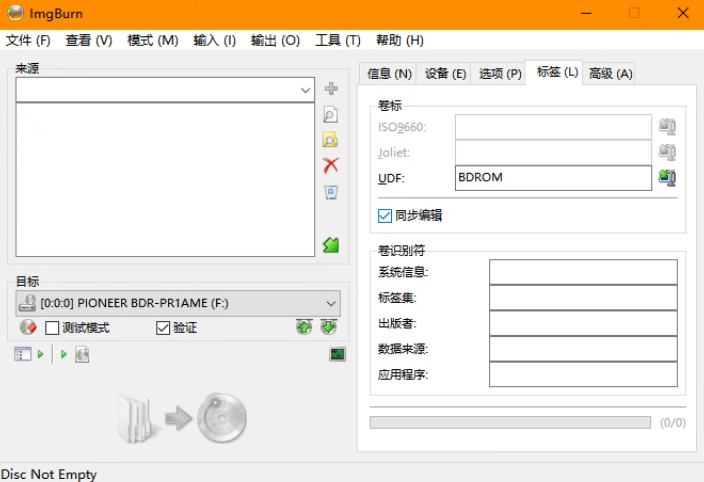
Task: Switch to the 高级 (A) tab
Action: click(611, 74)
